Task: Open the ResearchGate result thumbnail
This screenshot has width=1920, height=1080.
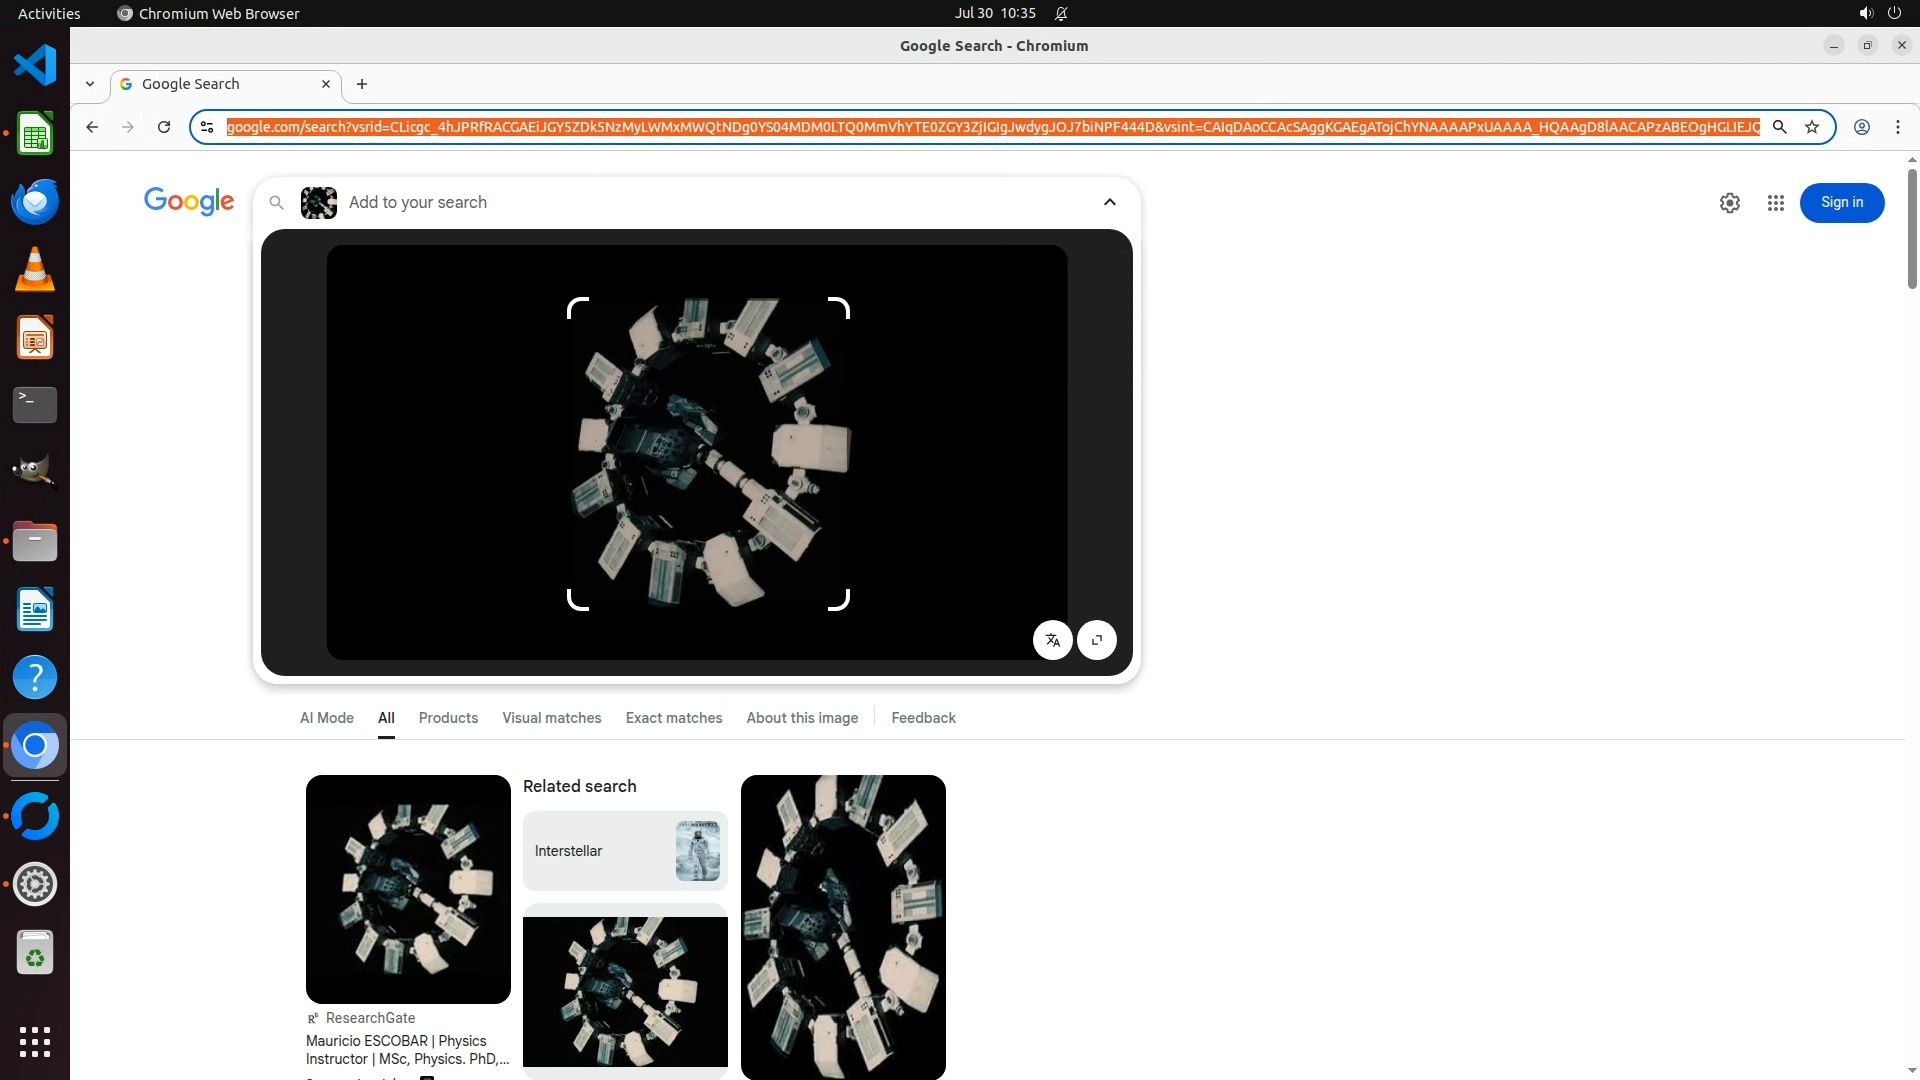Action: point(408,889)
